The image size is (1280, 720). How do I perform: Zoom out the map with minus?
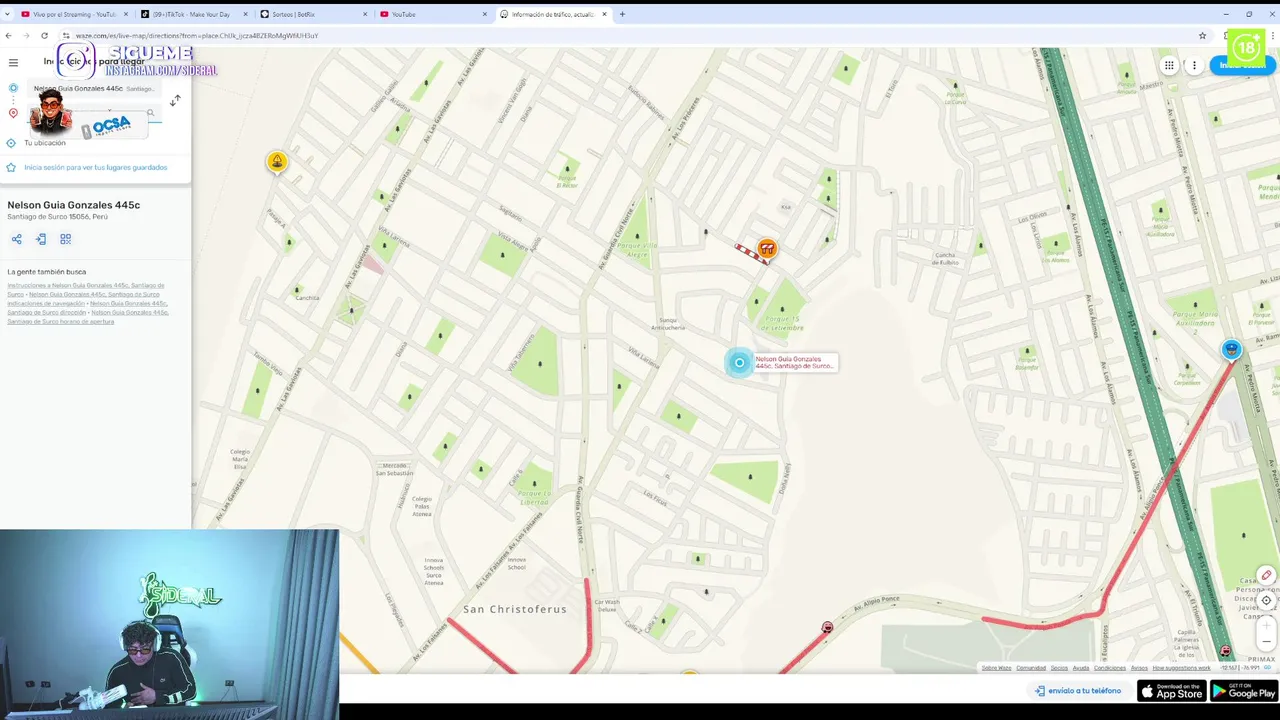(1266, 642)
